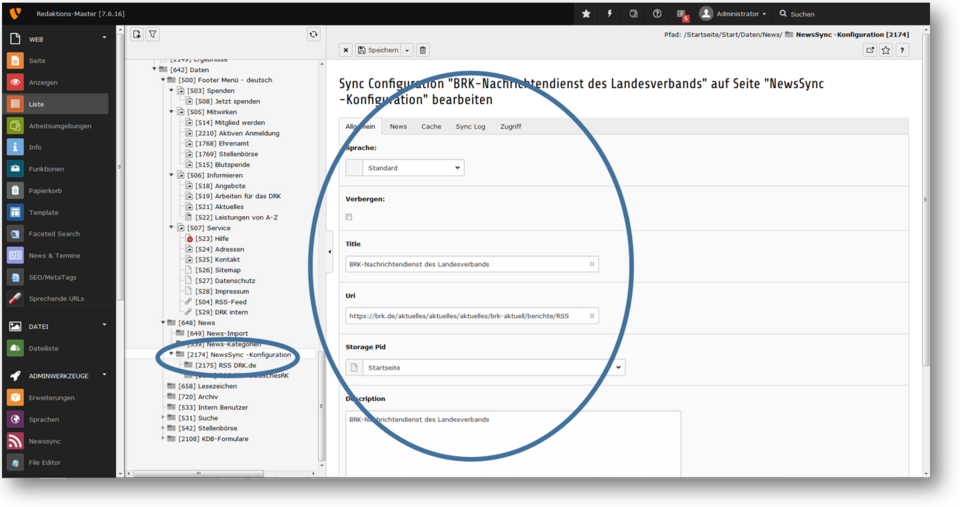Open the flush caches lightning icon
Viewport: 960px width, 507px height.
610,14
